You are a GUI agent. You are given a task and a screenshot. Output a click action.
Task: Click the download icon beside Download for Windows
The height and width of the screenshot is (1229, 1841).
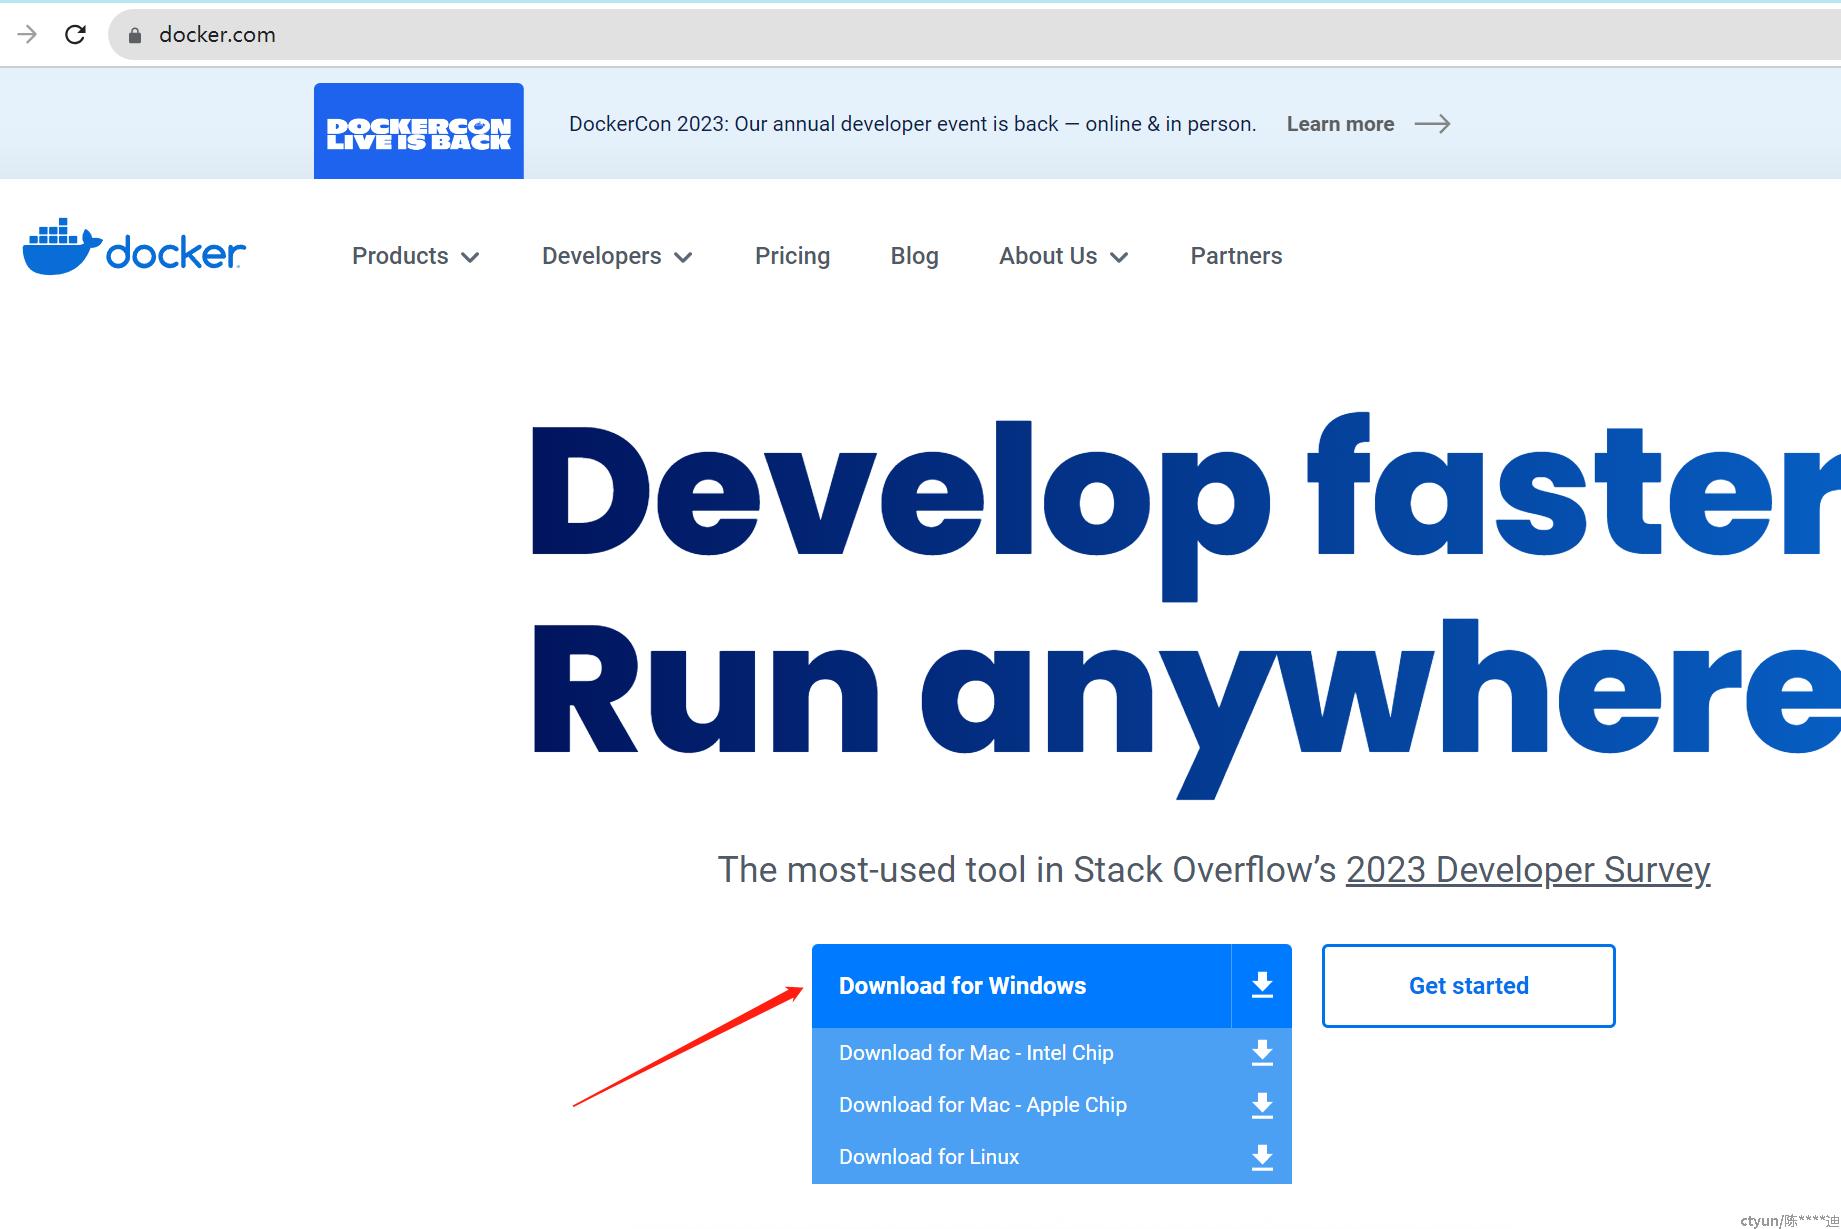coord(1262,986)
